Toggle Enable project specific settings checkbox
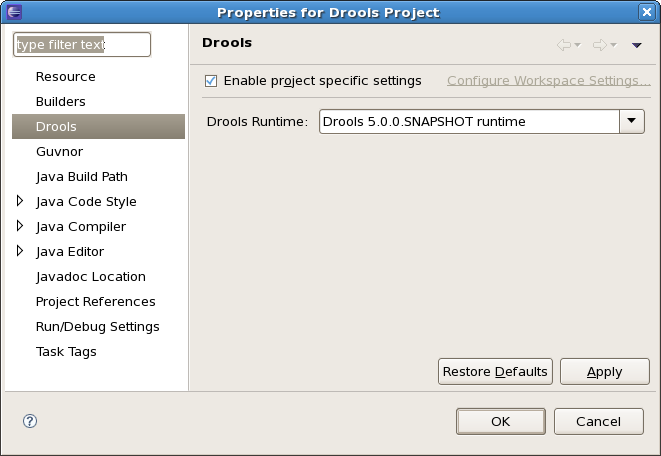Image resolution: width=661 pixels, height=456 pixels. (x=211, y=81)
